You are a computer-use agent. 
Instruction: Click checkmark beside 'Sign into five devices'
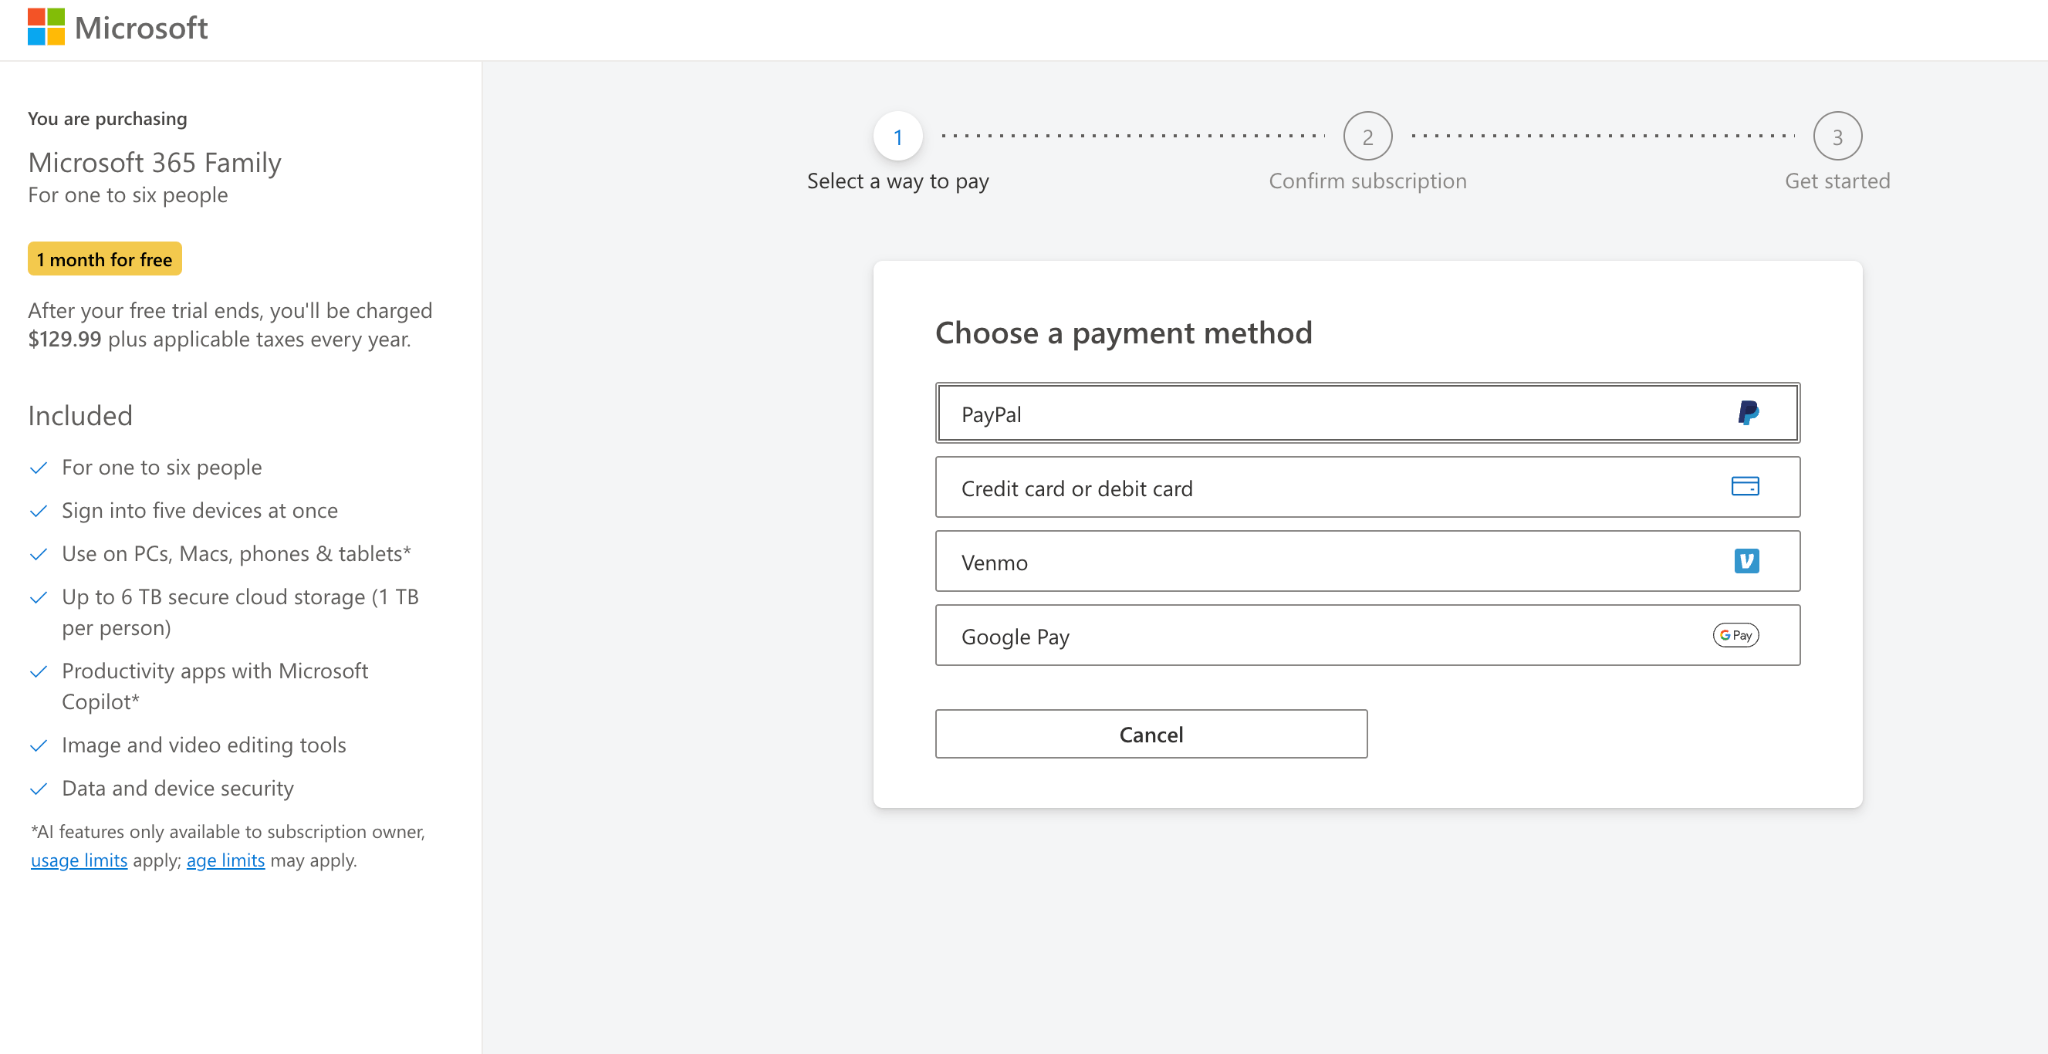click(39, 511)
